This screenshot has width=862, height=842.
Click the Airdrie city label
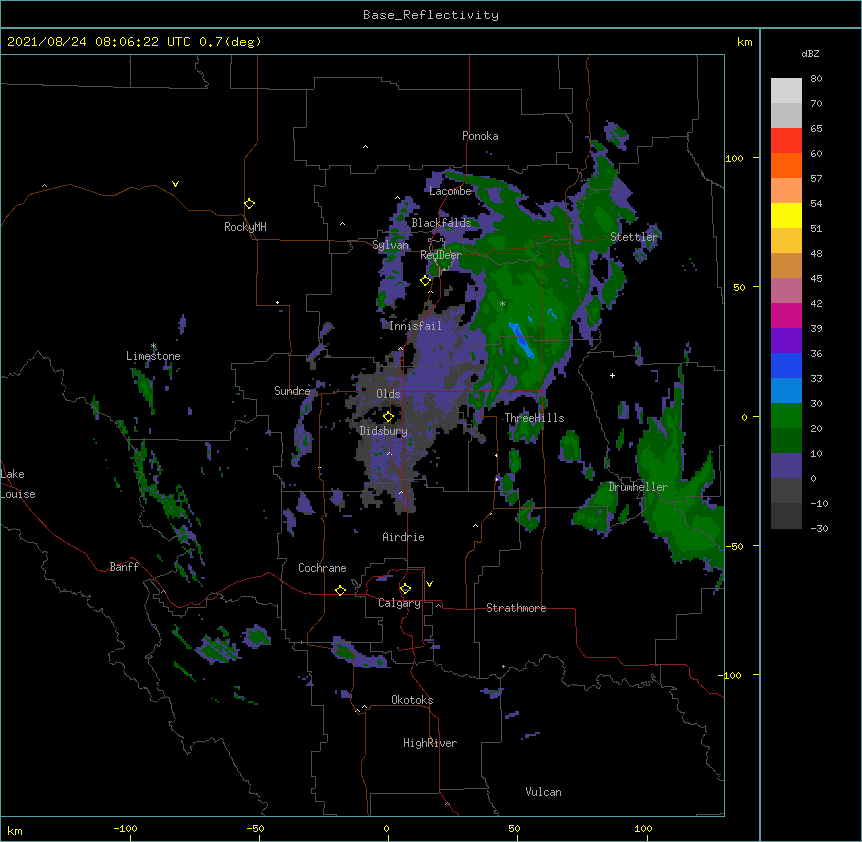tap(403, 537)
